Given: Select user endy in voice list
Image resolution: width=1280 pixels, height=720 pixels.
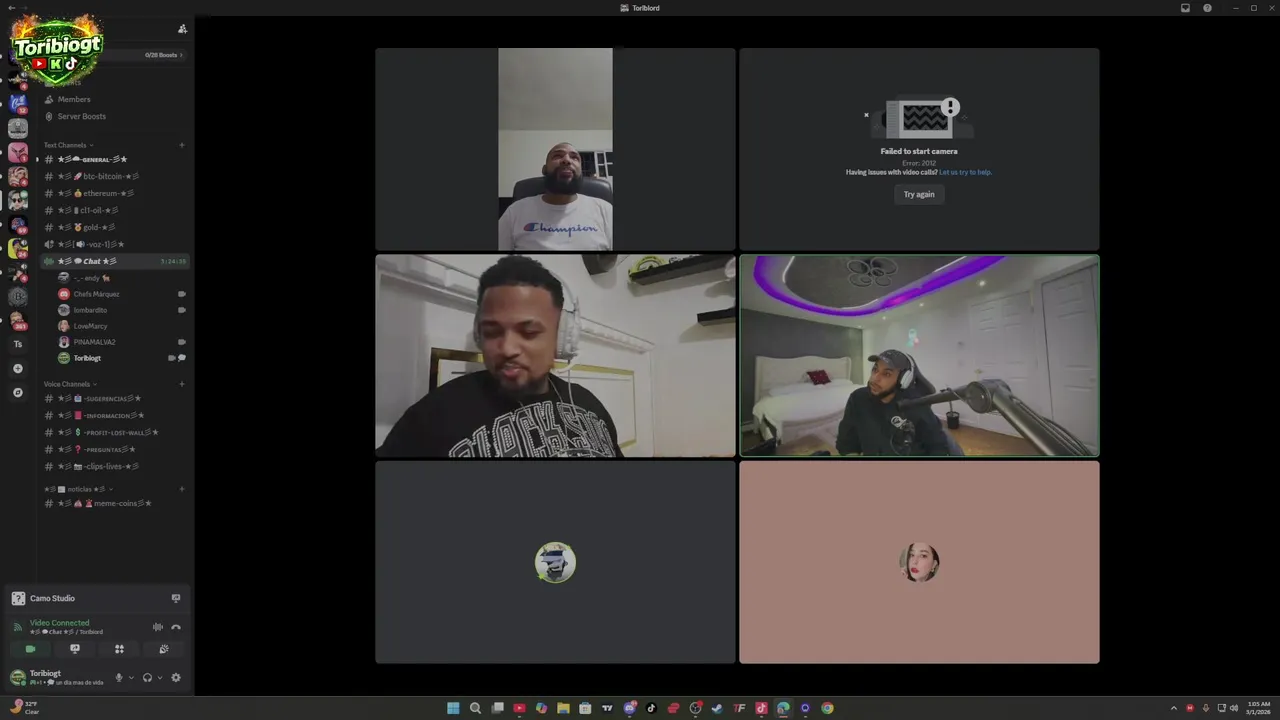Looking at the screenshot, I should pos(121,278).
